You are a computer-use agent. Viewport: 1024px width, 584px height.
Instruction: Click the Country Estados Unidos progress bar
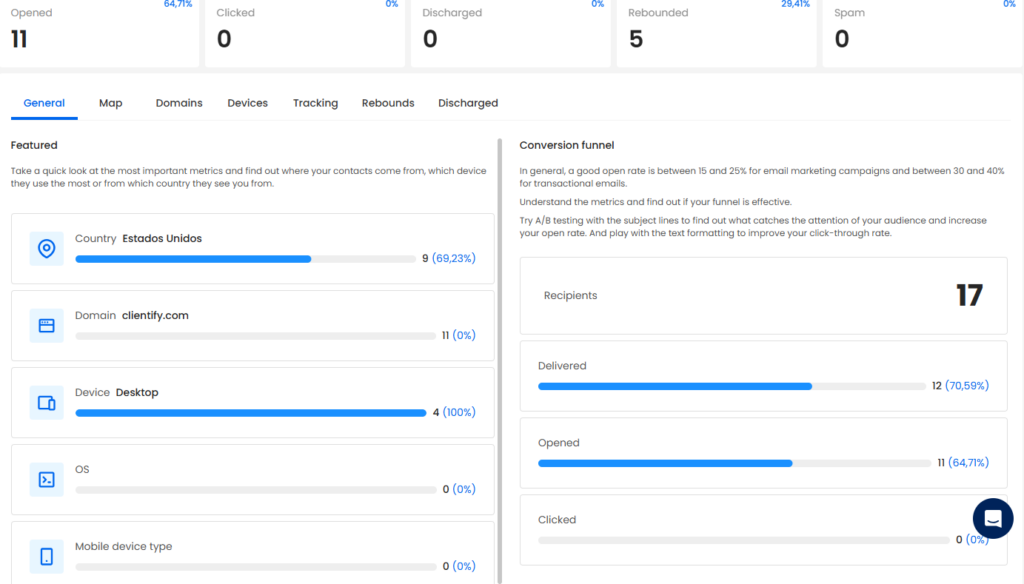(245, 259)
